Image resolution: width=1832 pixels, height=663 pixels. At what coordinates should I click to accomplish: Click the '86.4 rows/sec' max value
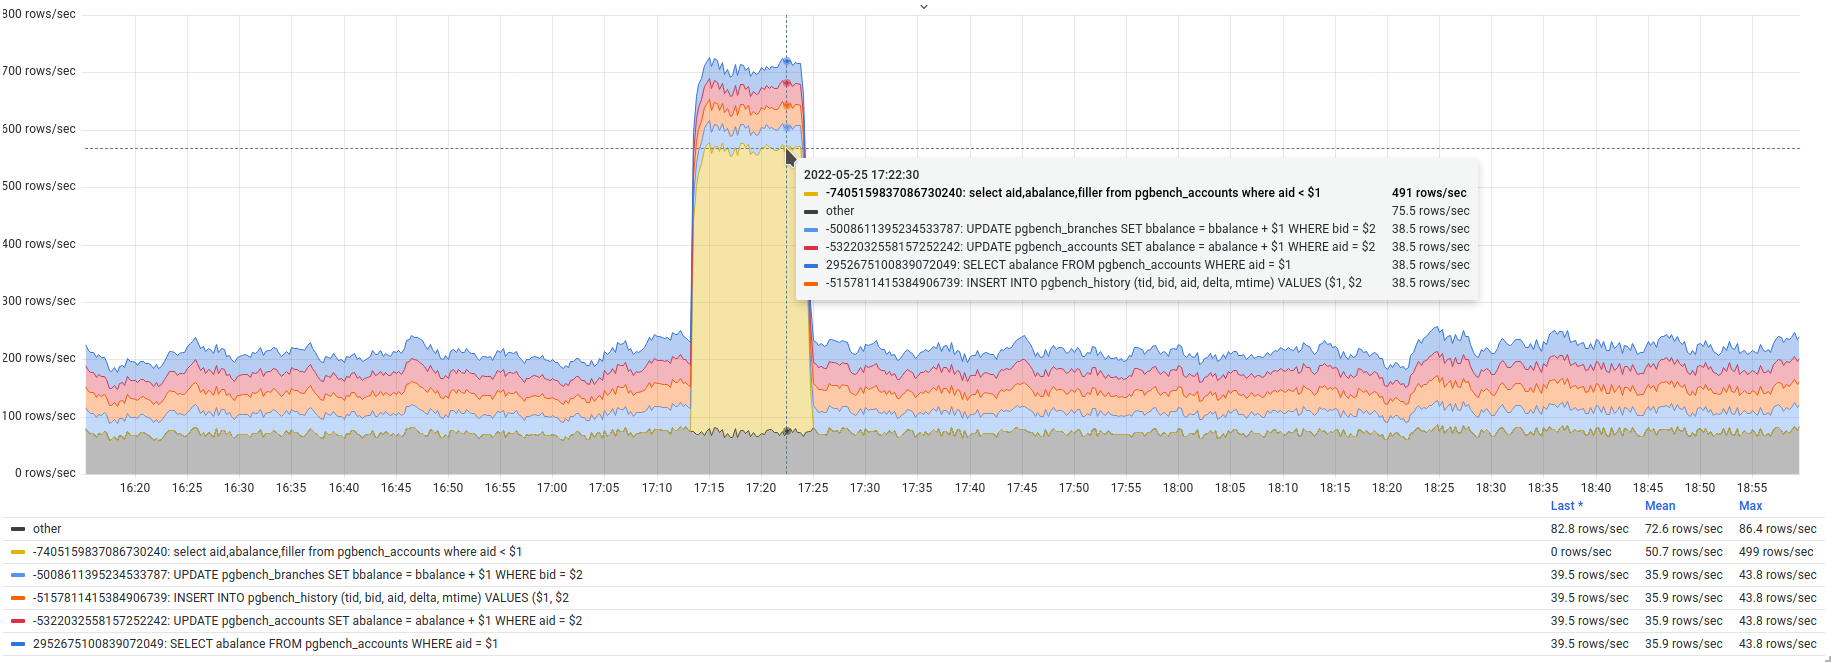point(1778,529)
